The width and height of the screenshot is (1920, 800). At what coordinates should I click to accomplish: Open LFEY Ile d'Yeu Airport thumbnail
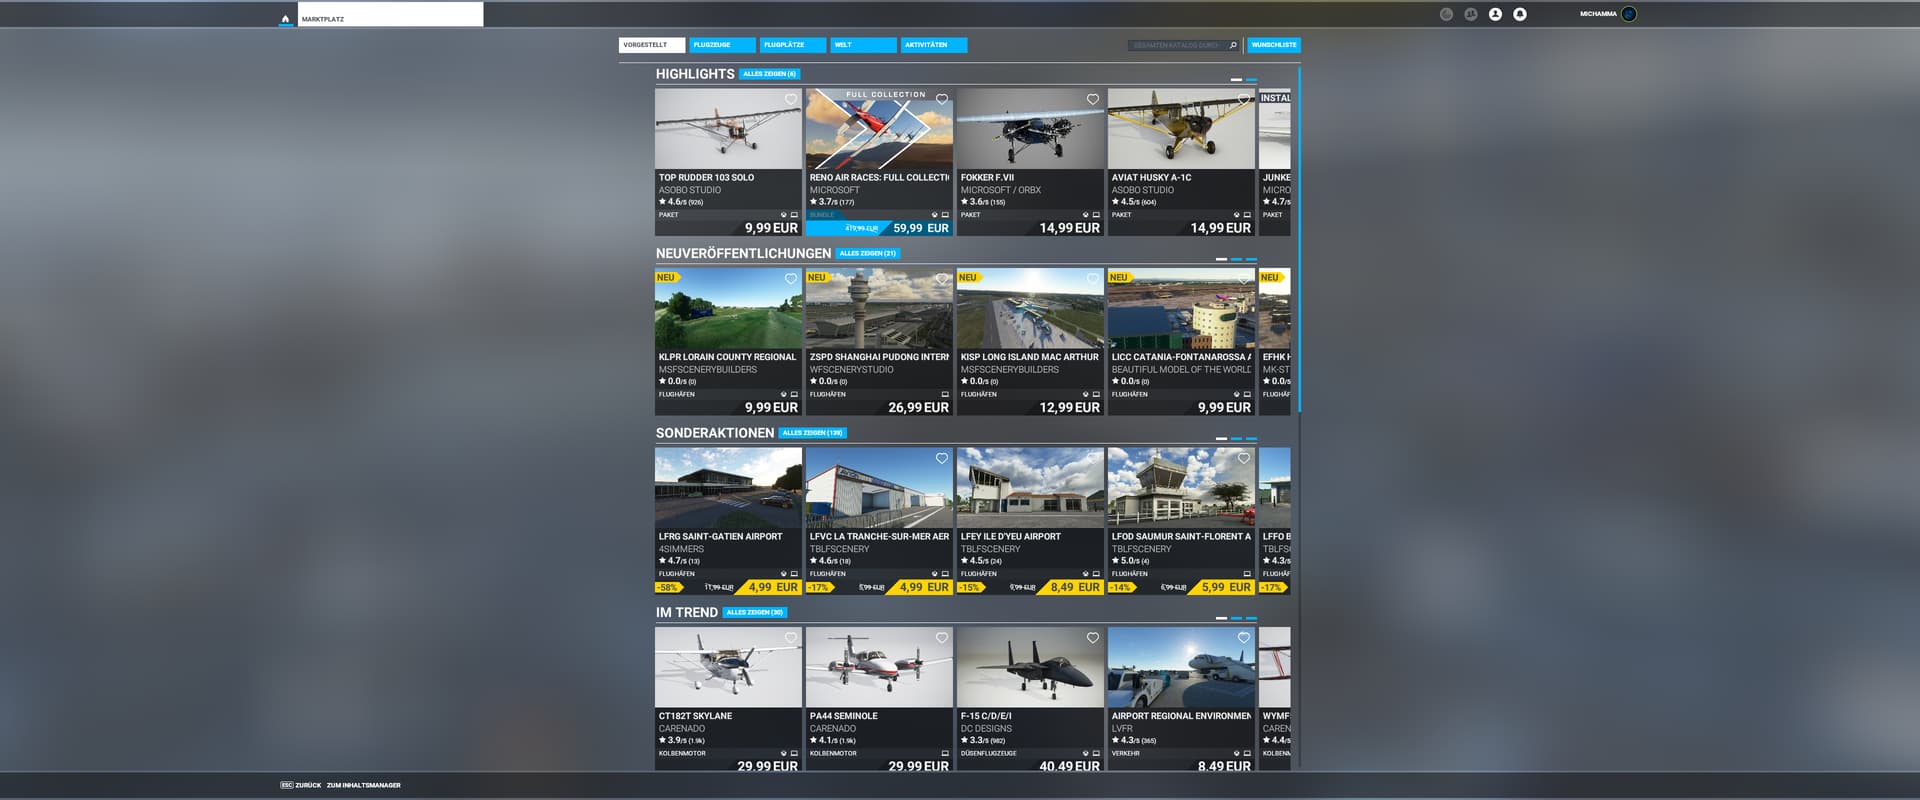1030,487
